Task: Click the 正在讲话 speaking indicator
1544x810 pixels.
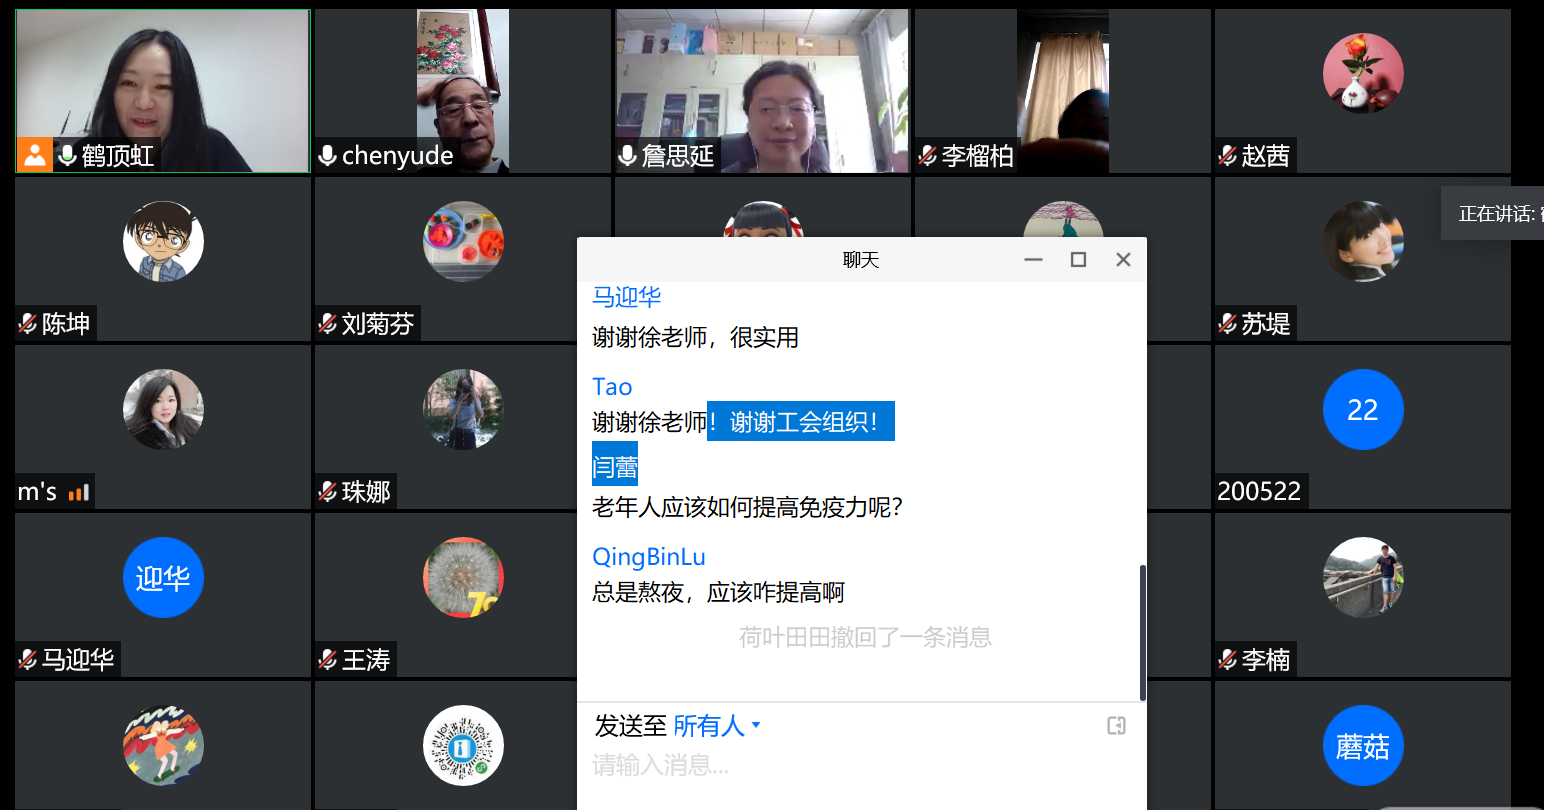Action: click(x=1495, y=213)
